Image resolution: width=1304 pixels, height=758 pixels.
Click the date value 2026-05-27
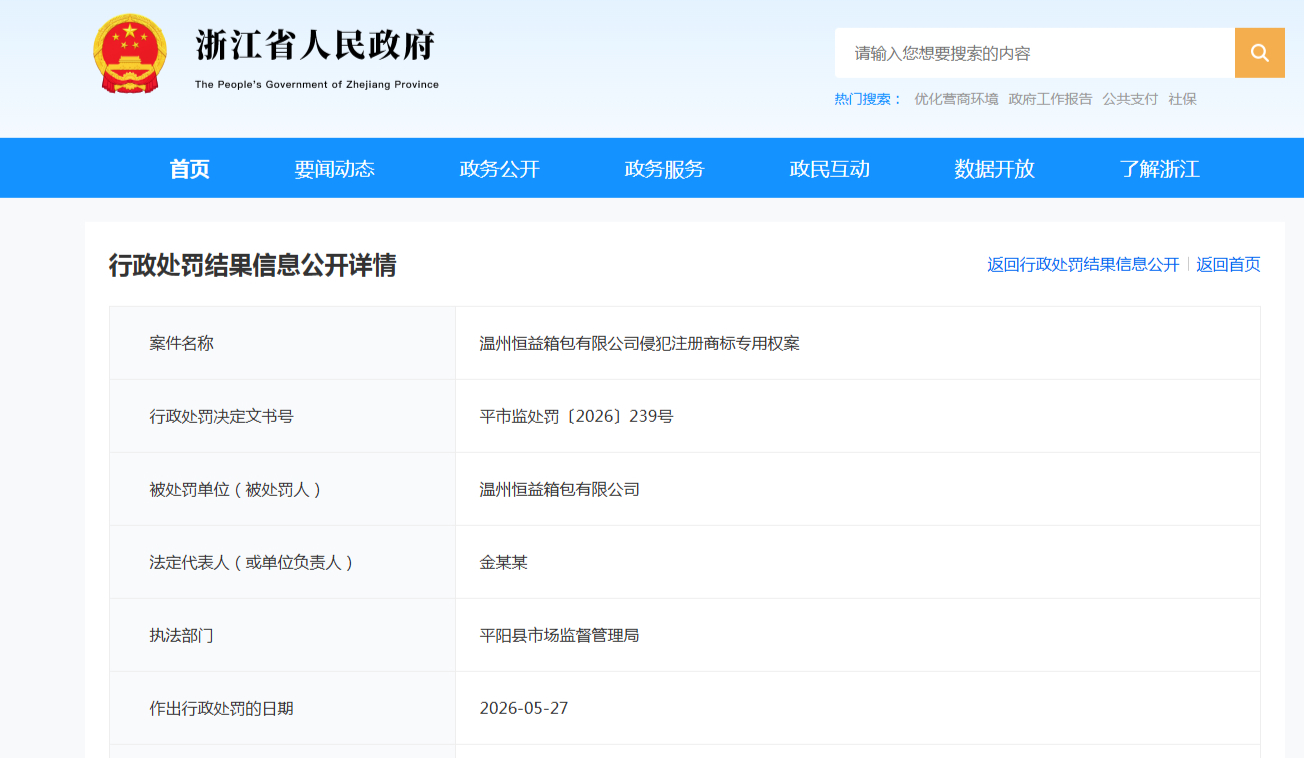524,708
